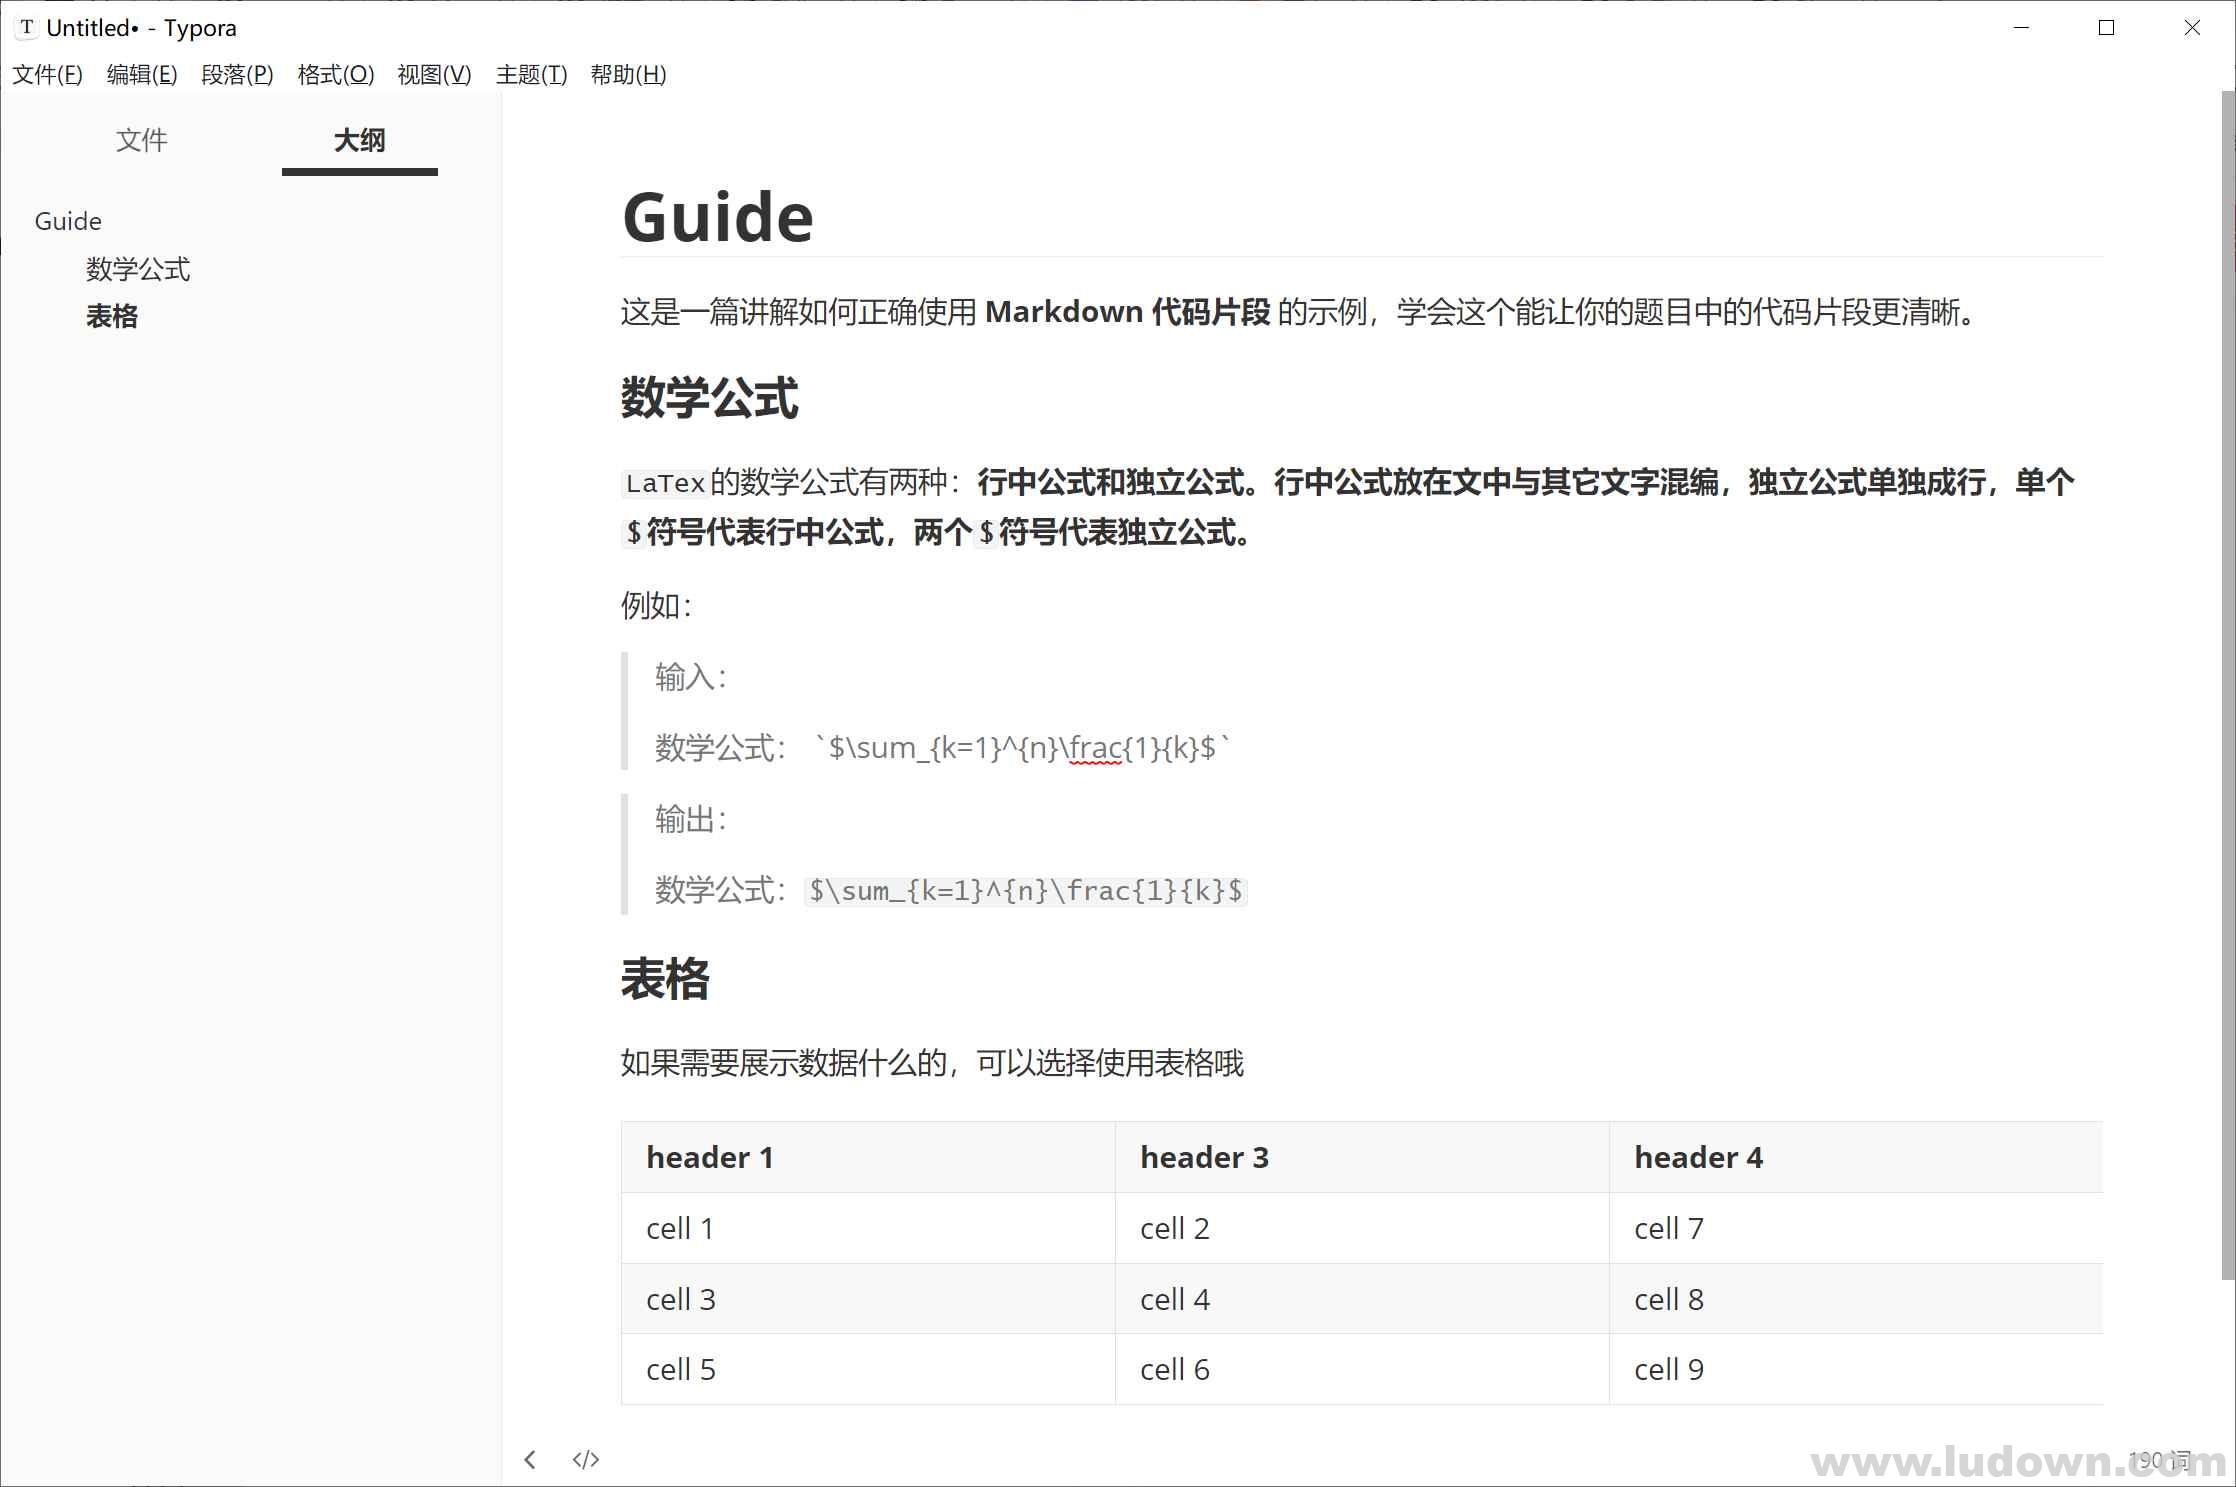Click the 表格 section heading
The width and height of the screenshot is (2236, 1487).
(665, 979)
